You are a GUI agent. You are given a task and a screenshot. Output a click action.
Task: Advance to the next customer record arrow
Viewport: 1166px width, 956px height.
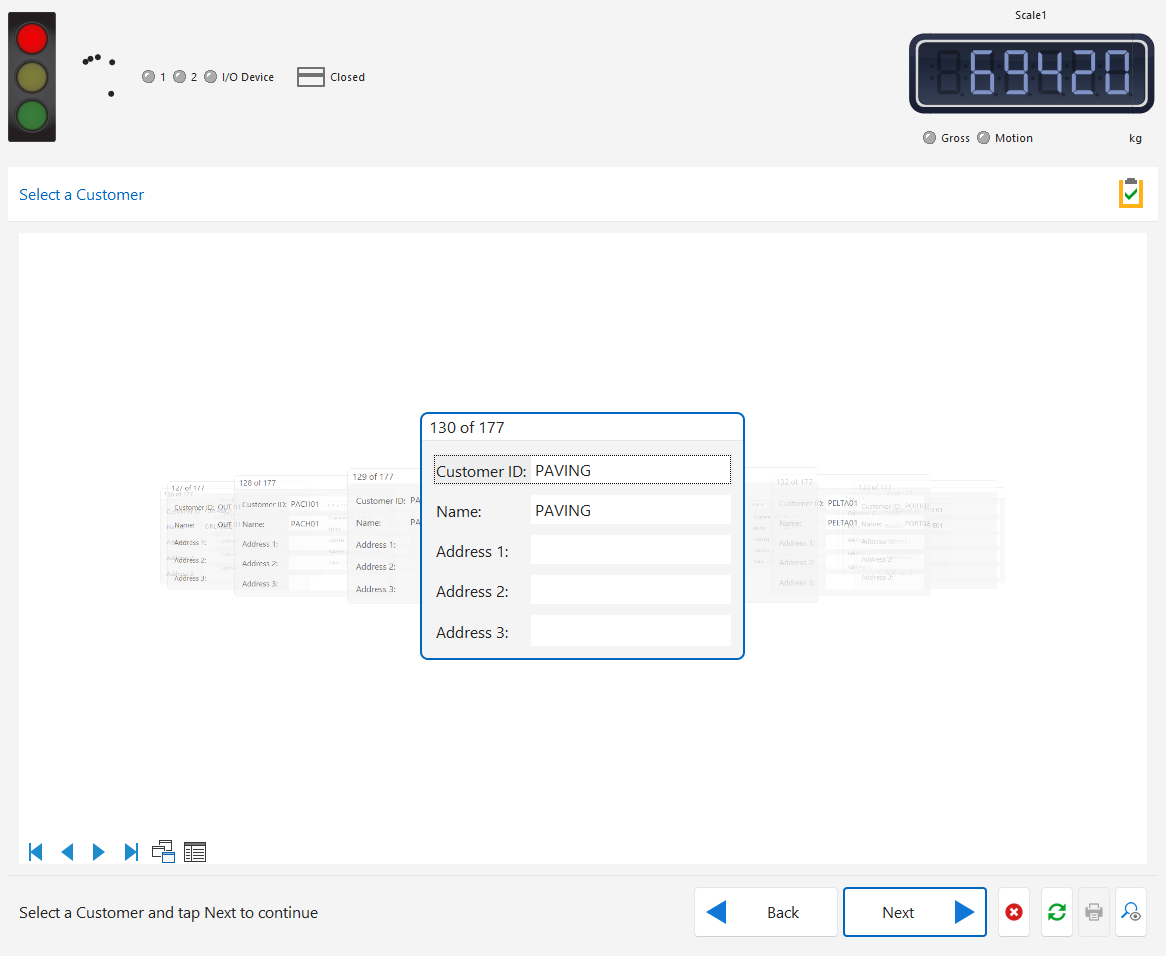(x=98, y=852)
